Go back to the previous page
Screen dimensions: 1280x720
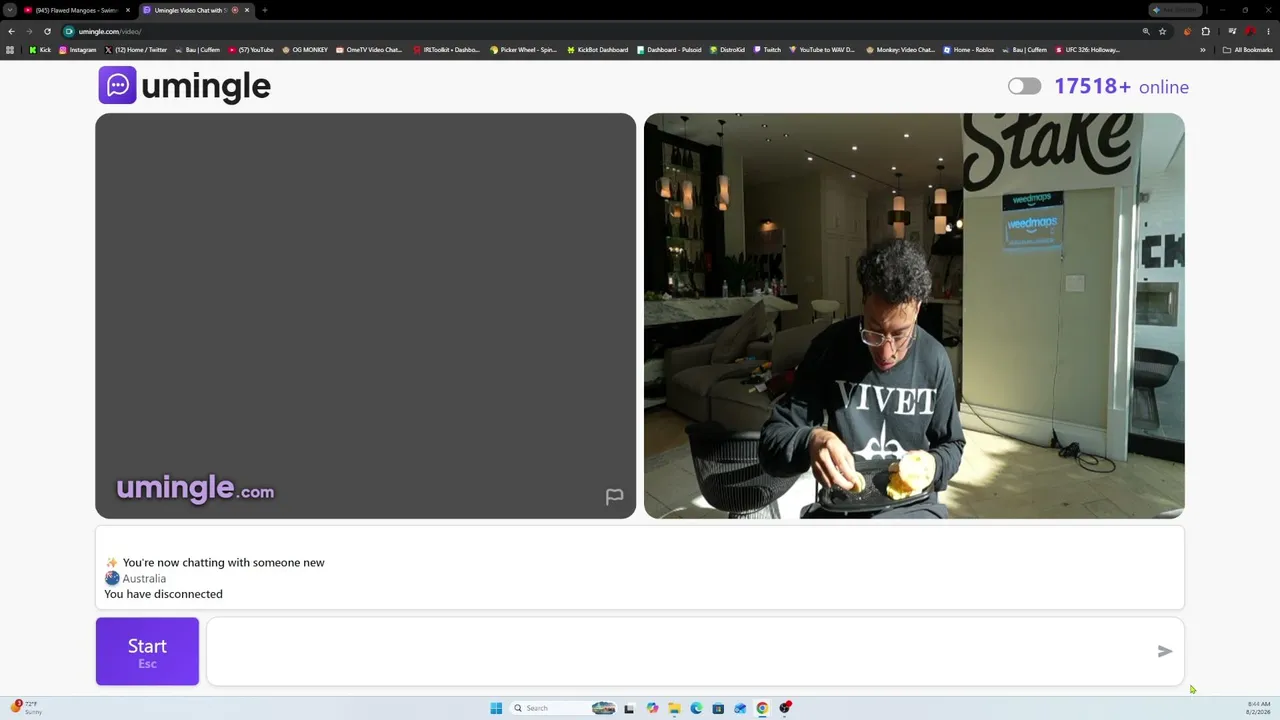coord(11,31)
